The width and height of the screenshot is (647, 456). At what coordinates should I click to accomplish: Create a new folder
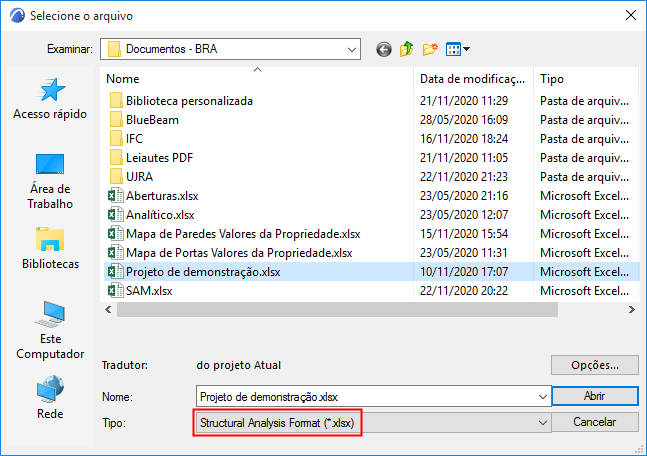click(430, 49)
